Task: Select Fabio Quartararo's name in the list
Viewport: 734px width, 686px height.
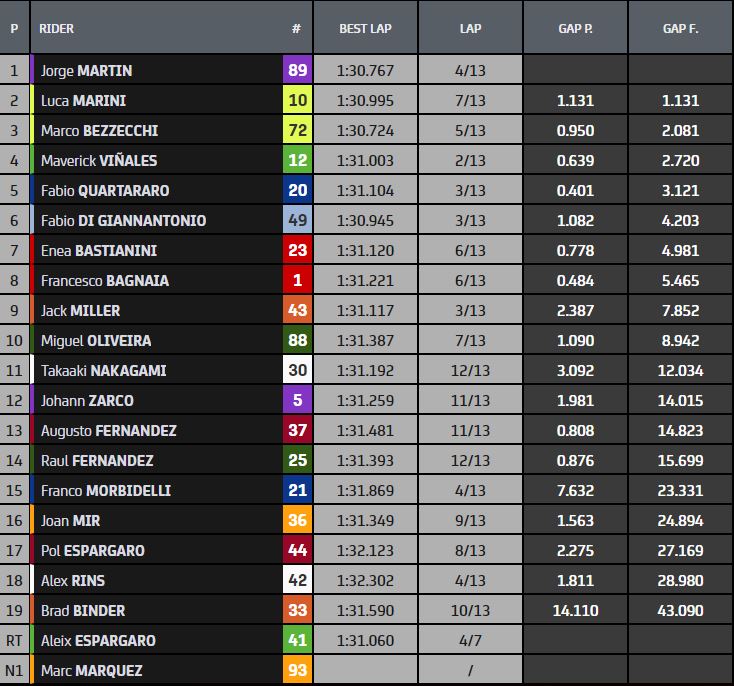Action: (104, 191)
